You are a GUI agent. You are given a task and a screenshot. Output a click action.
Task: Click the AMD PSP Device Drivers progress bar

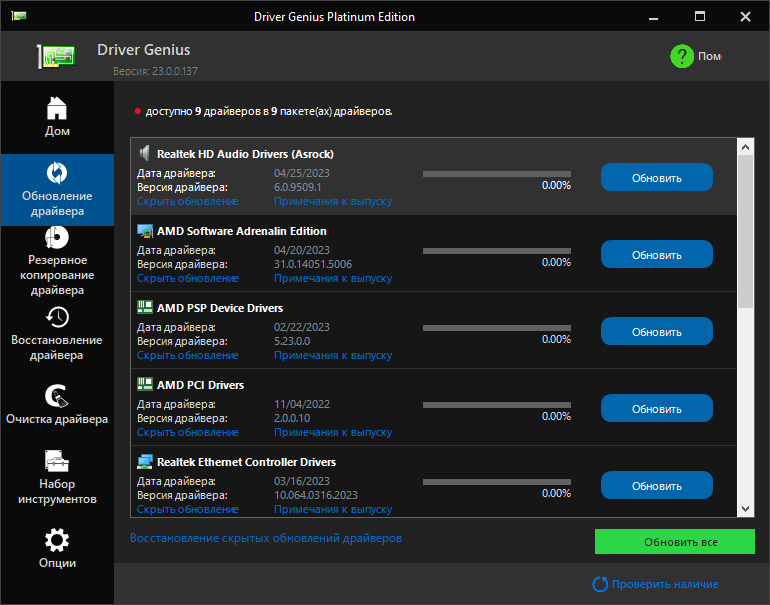point(496,328)
